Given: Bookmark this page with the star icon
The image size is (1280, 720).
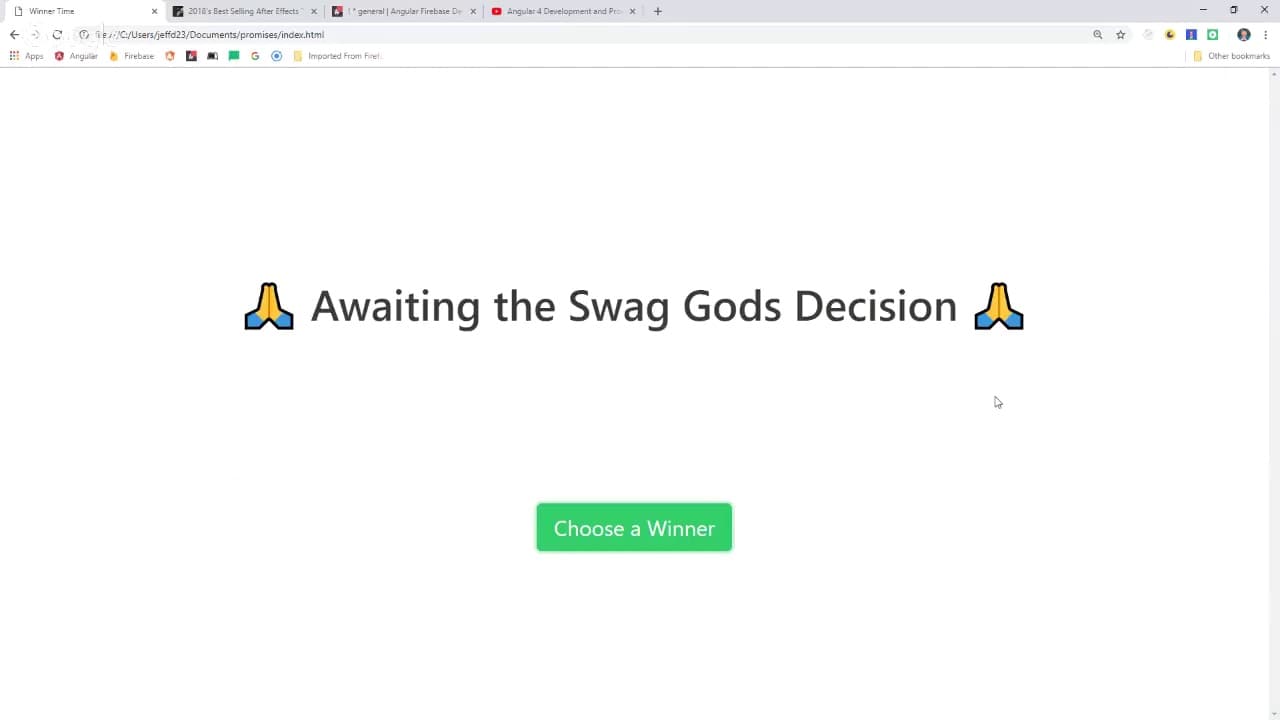Looking at the screenshot, I should pos(1121,34).
